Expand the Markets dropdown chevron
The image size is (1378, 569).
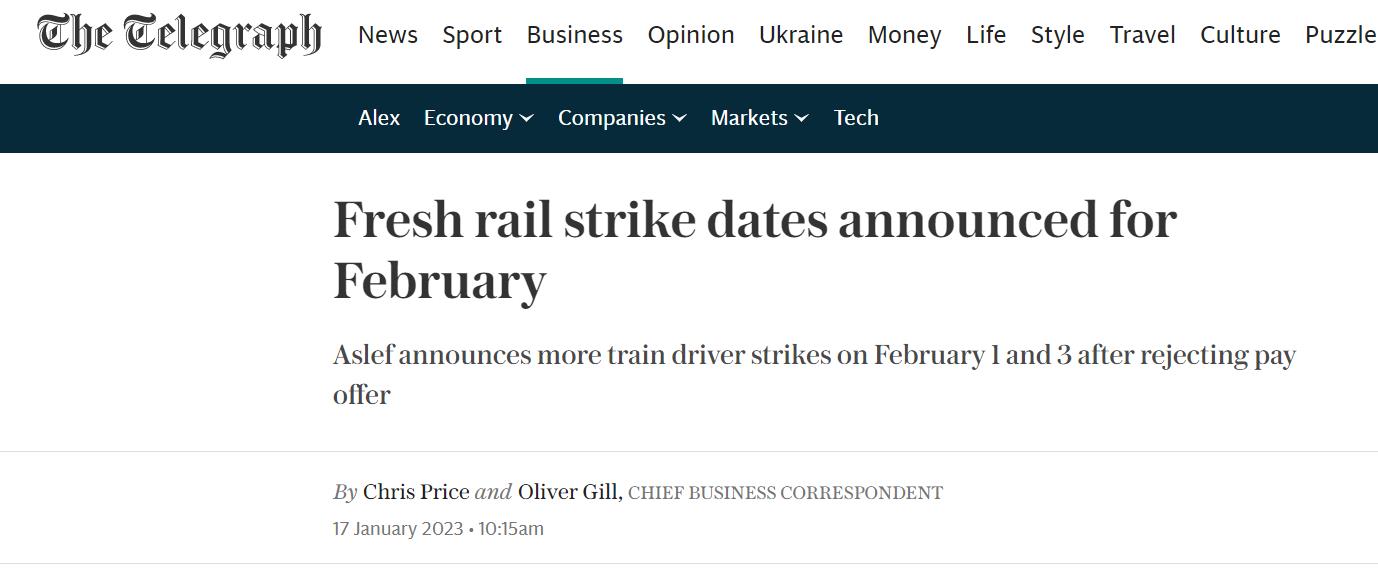[x=802, y=118]
